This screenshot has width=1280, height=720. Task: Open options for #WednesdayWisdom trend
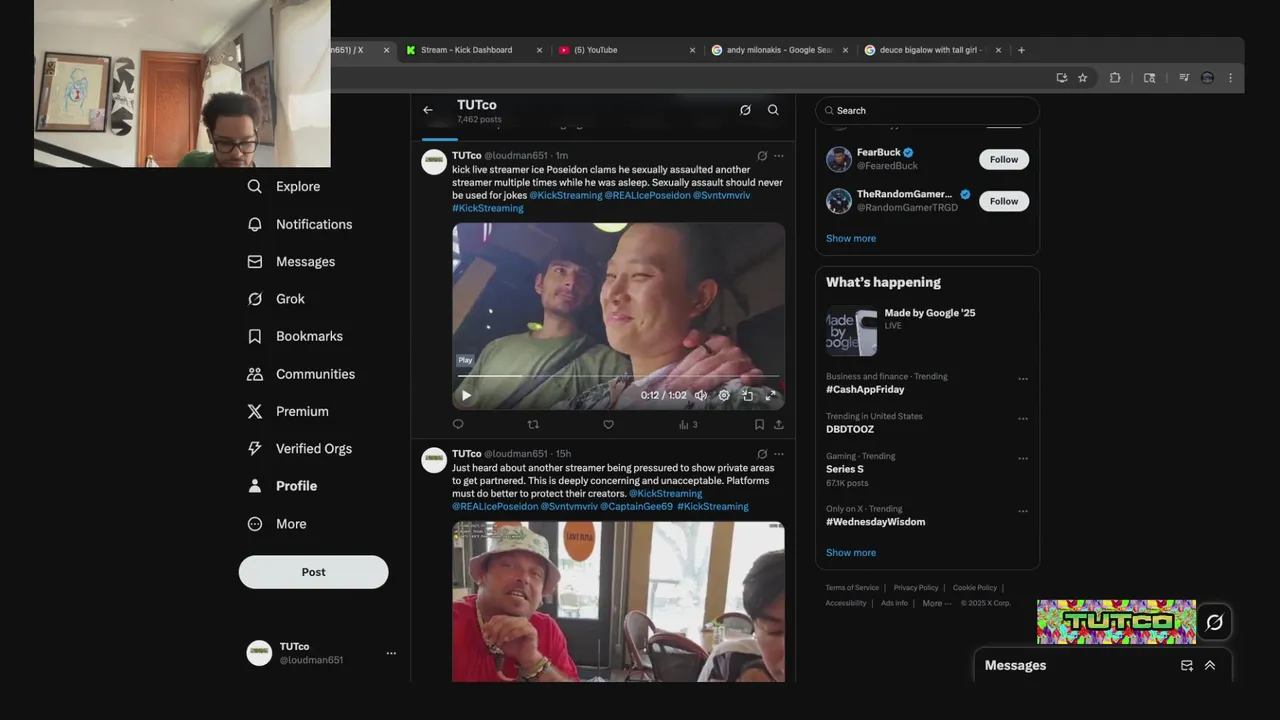1022,511
